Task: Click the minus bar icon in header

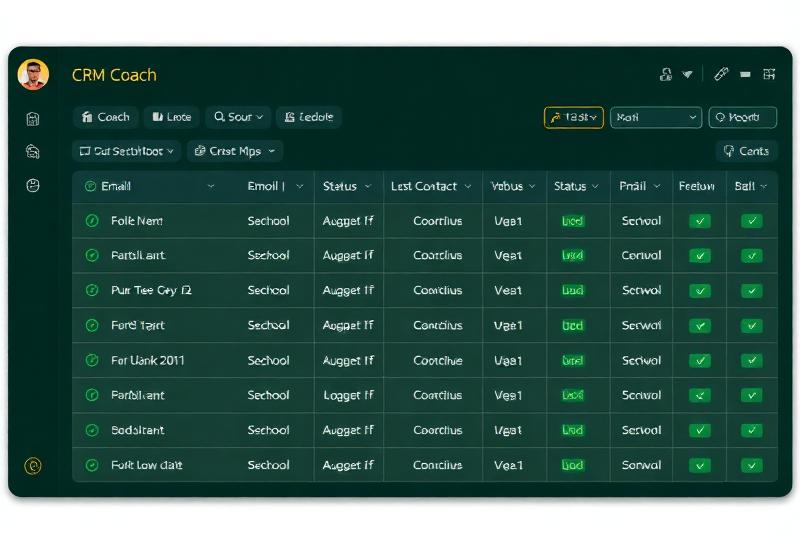Action: pos(745,75)
